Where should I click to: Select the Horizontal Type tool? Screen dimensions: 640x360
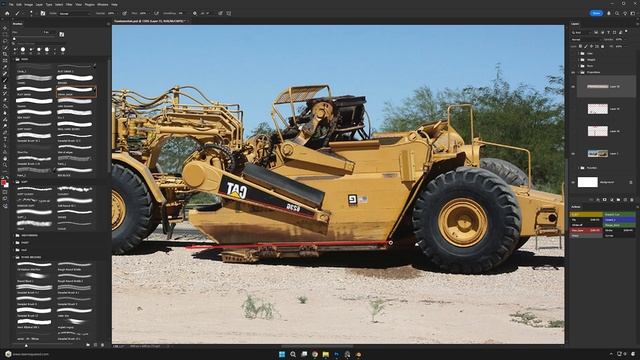[x=5, y=139]
